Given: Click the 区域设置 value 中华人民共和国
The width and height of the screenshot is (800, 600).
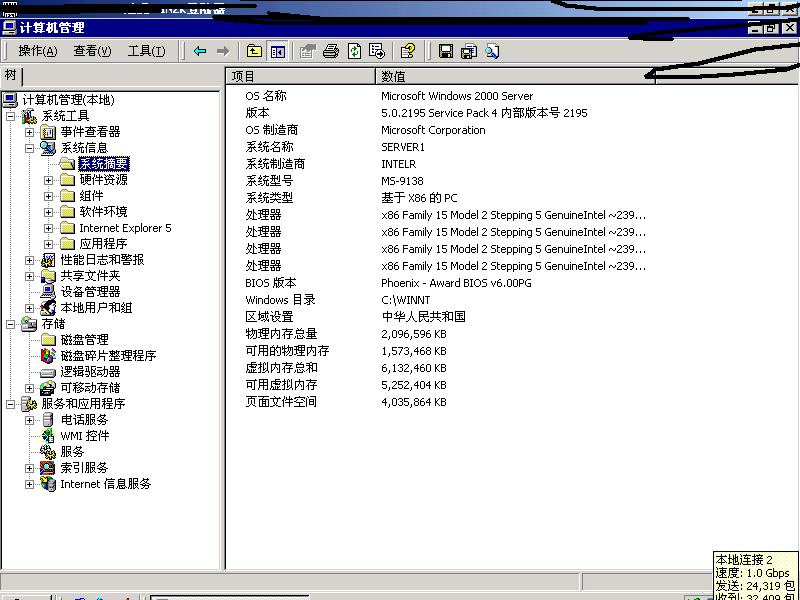Looking at the screenshot, I should 423,317.
